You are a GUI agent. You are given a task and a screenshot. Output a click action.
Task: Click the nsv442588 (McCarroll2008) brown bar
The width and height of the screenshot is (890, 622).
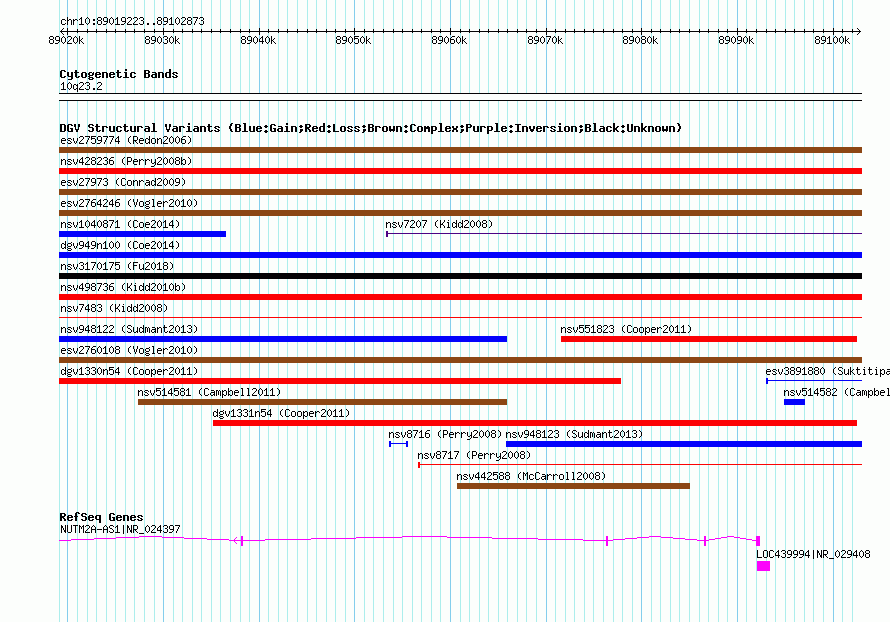click(x=573, y=486)
